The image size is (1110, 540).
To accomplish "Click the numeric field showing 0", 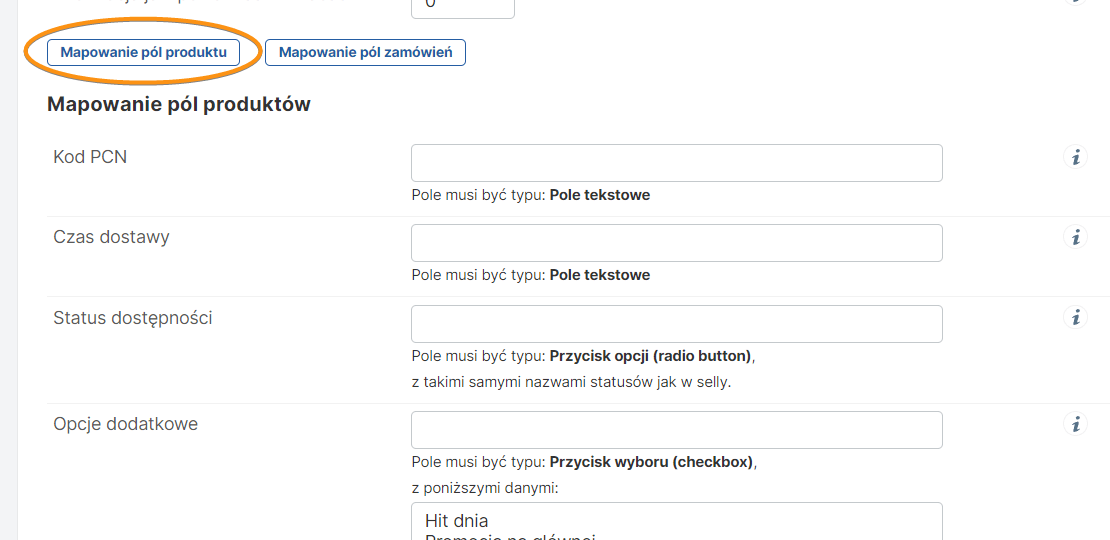I will tap(462, 7).
